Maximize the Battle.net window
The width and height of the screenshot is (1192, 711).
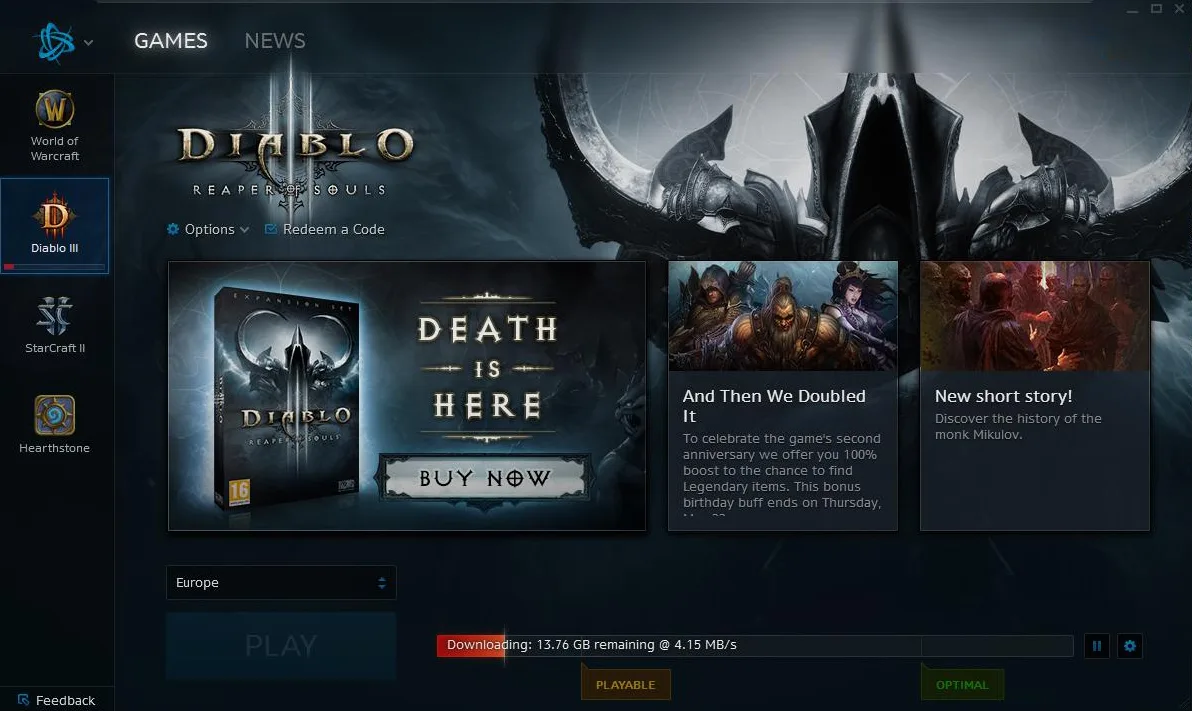click(x=1156, y=9)
